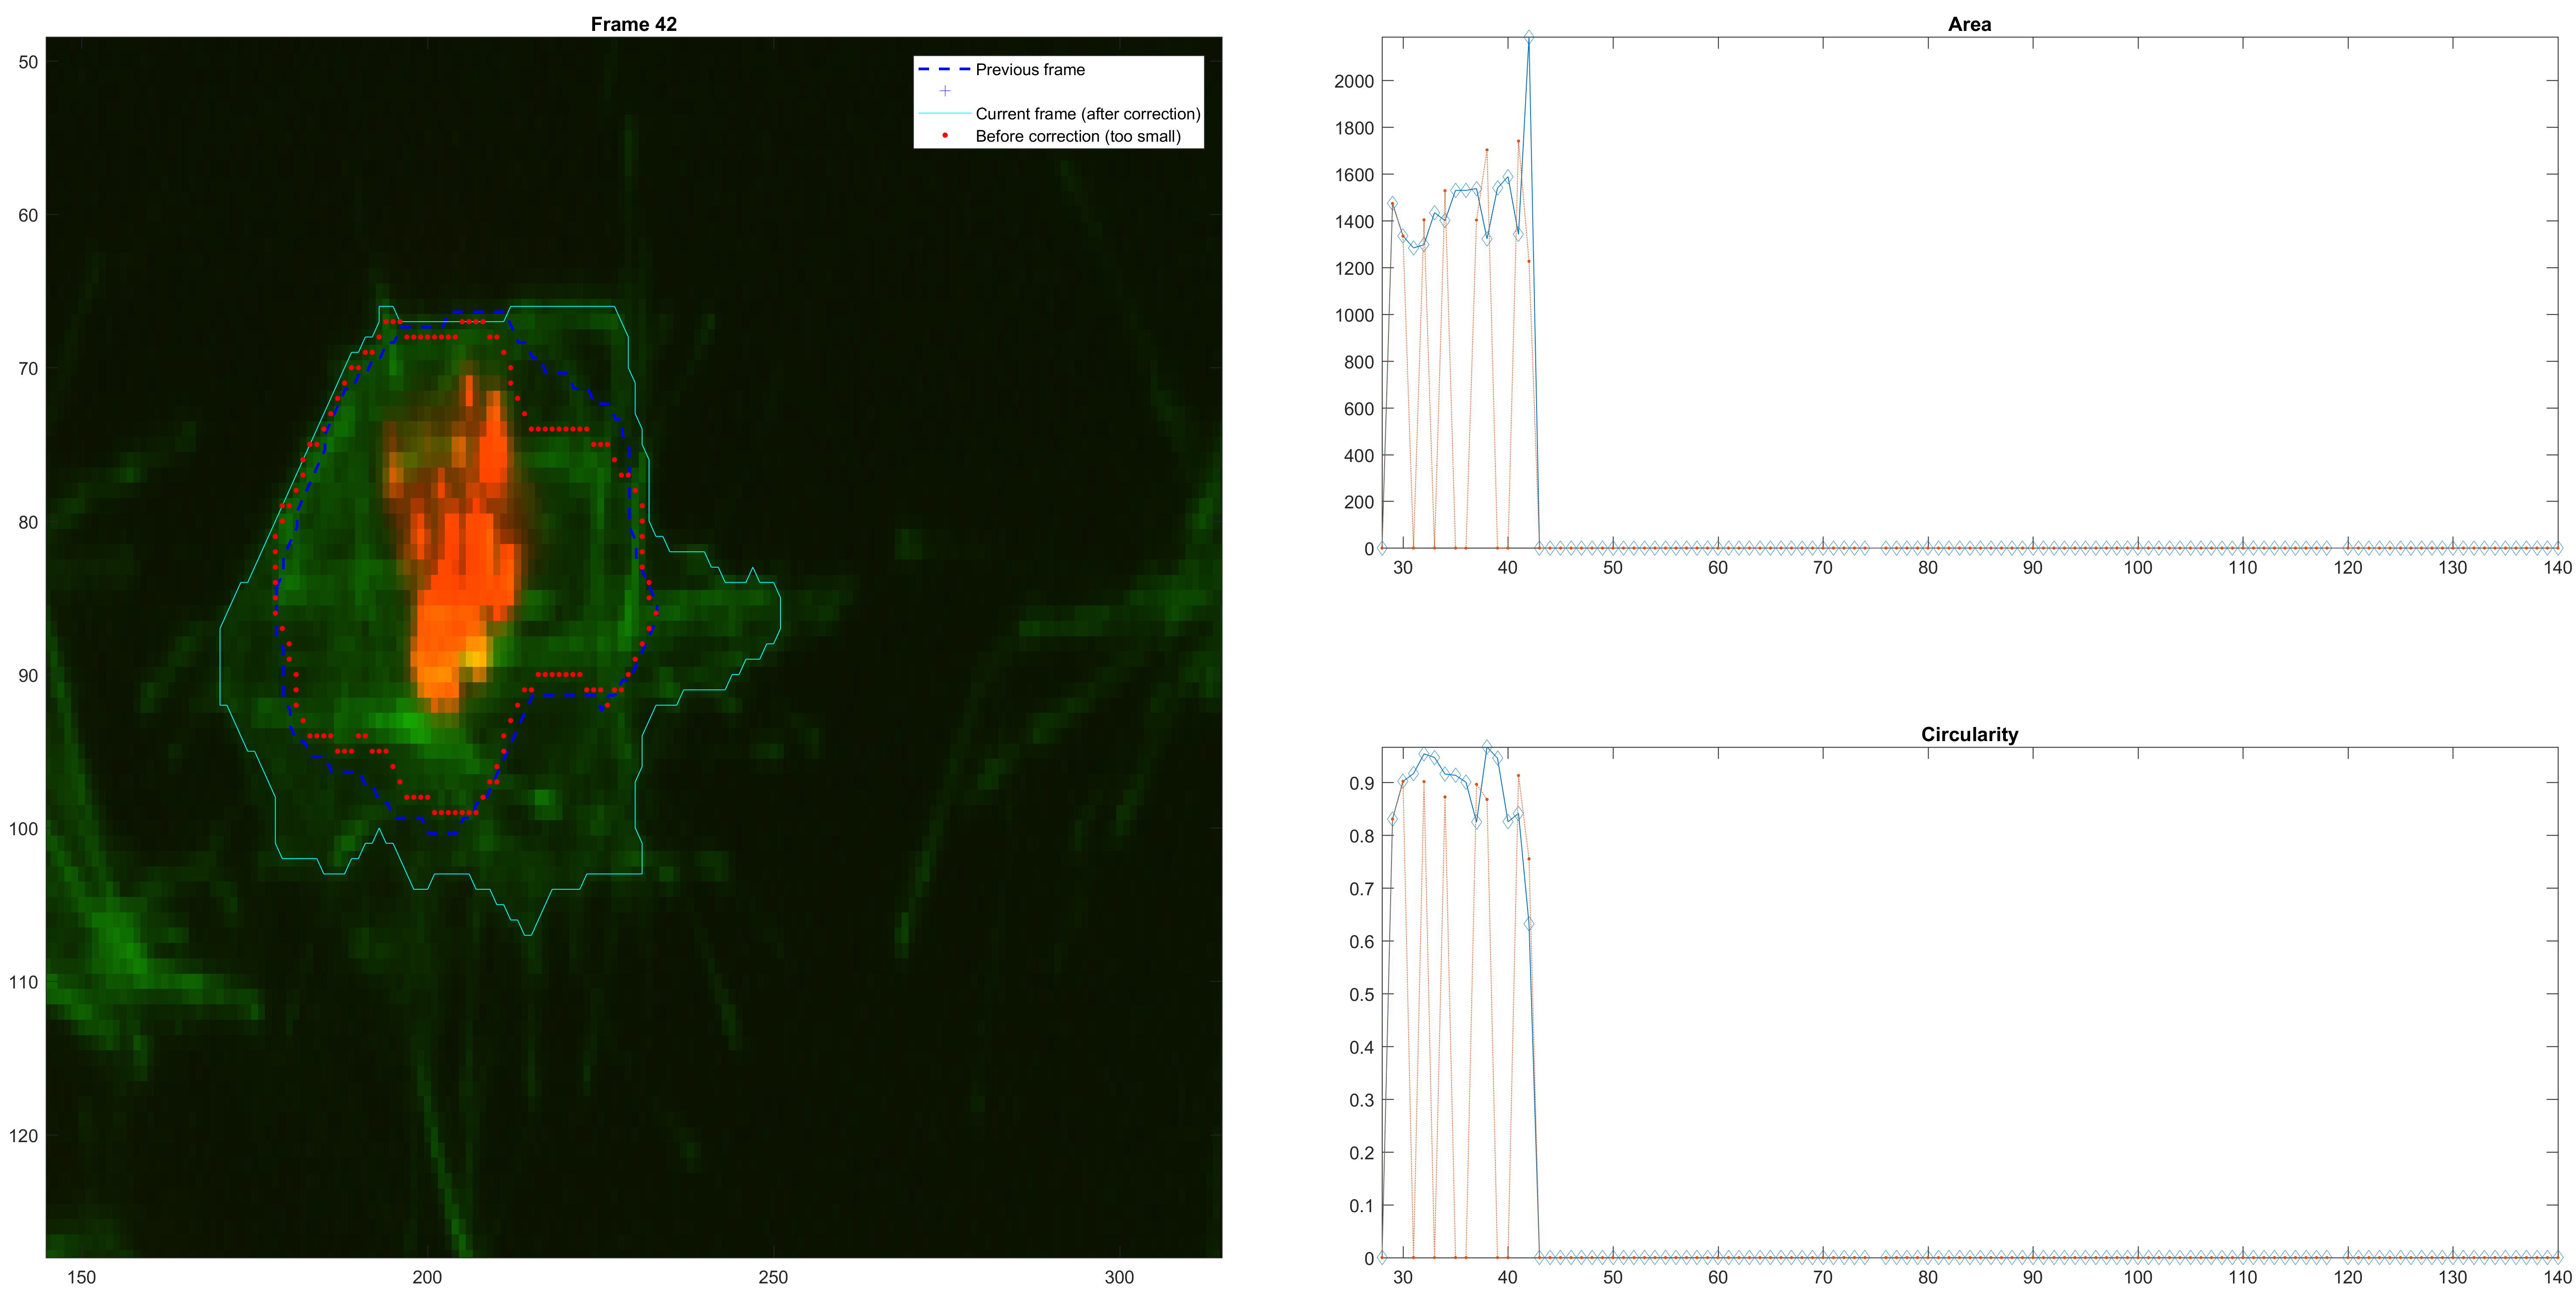Click y-axis tick "1800" on Area plot
This screenshot has width=2576, height=1292.
tap(1354, 128)
